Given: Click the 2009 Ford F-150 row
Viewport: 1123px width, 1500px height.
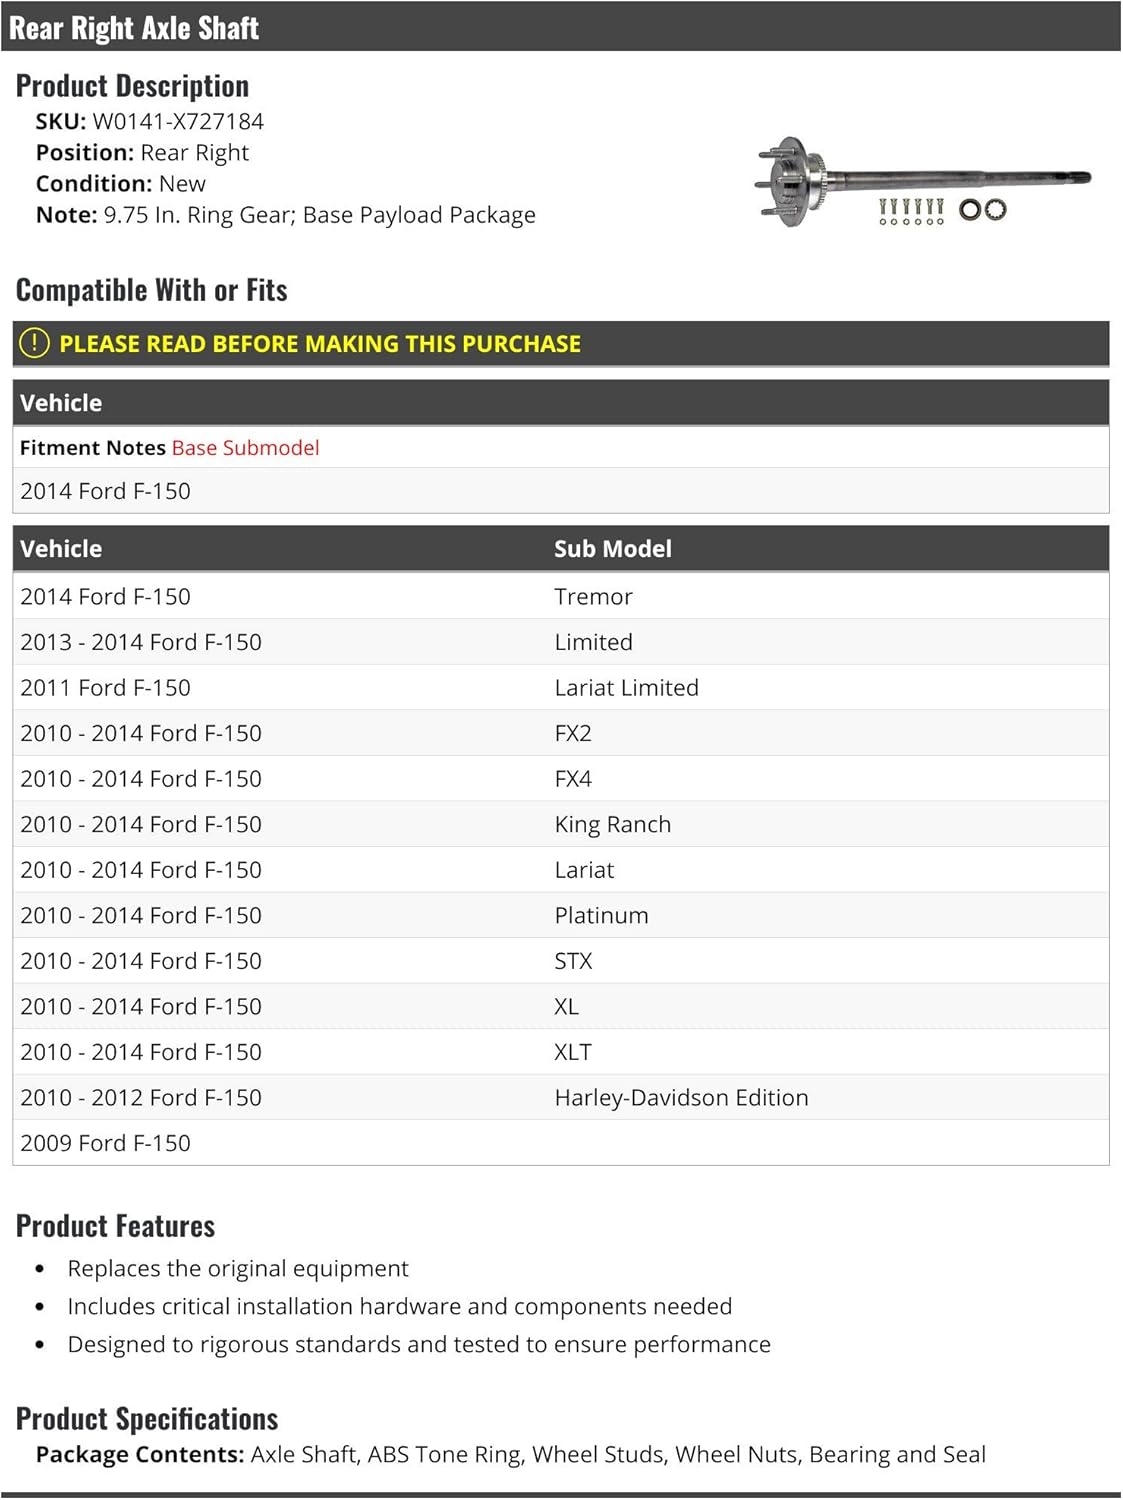Looking at the screenshot, I should coord(561,1143).
